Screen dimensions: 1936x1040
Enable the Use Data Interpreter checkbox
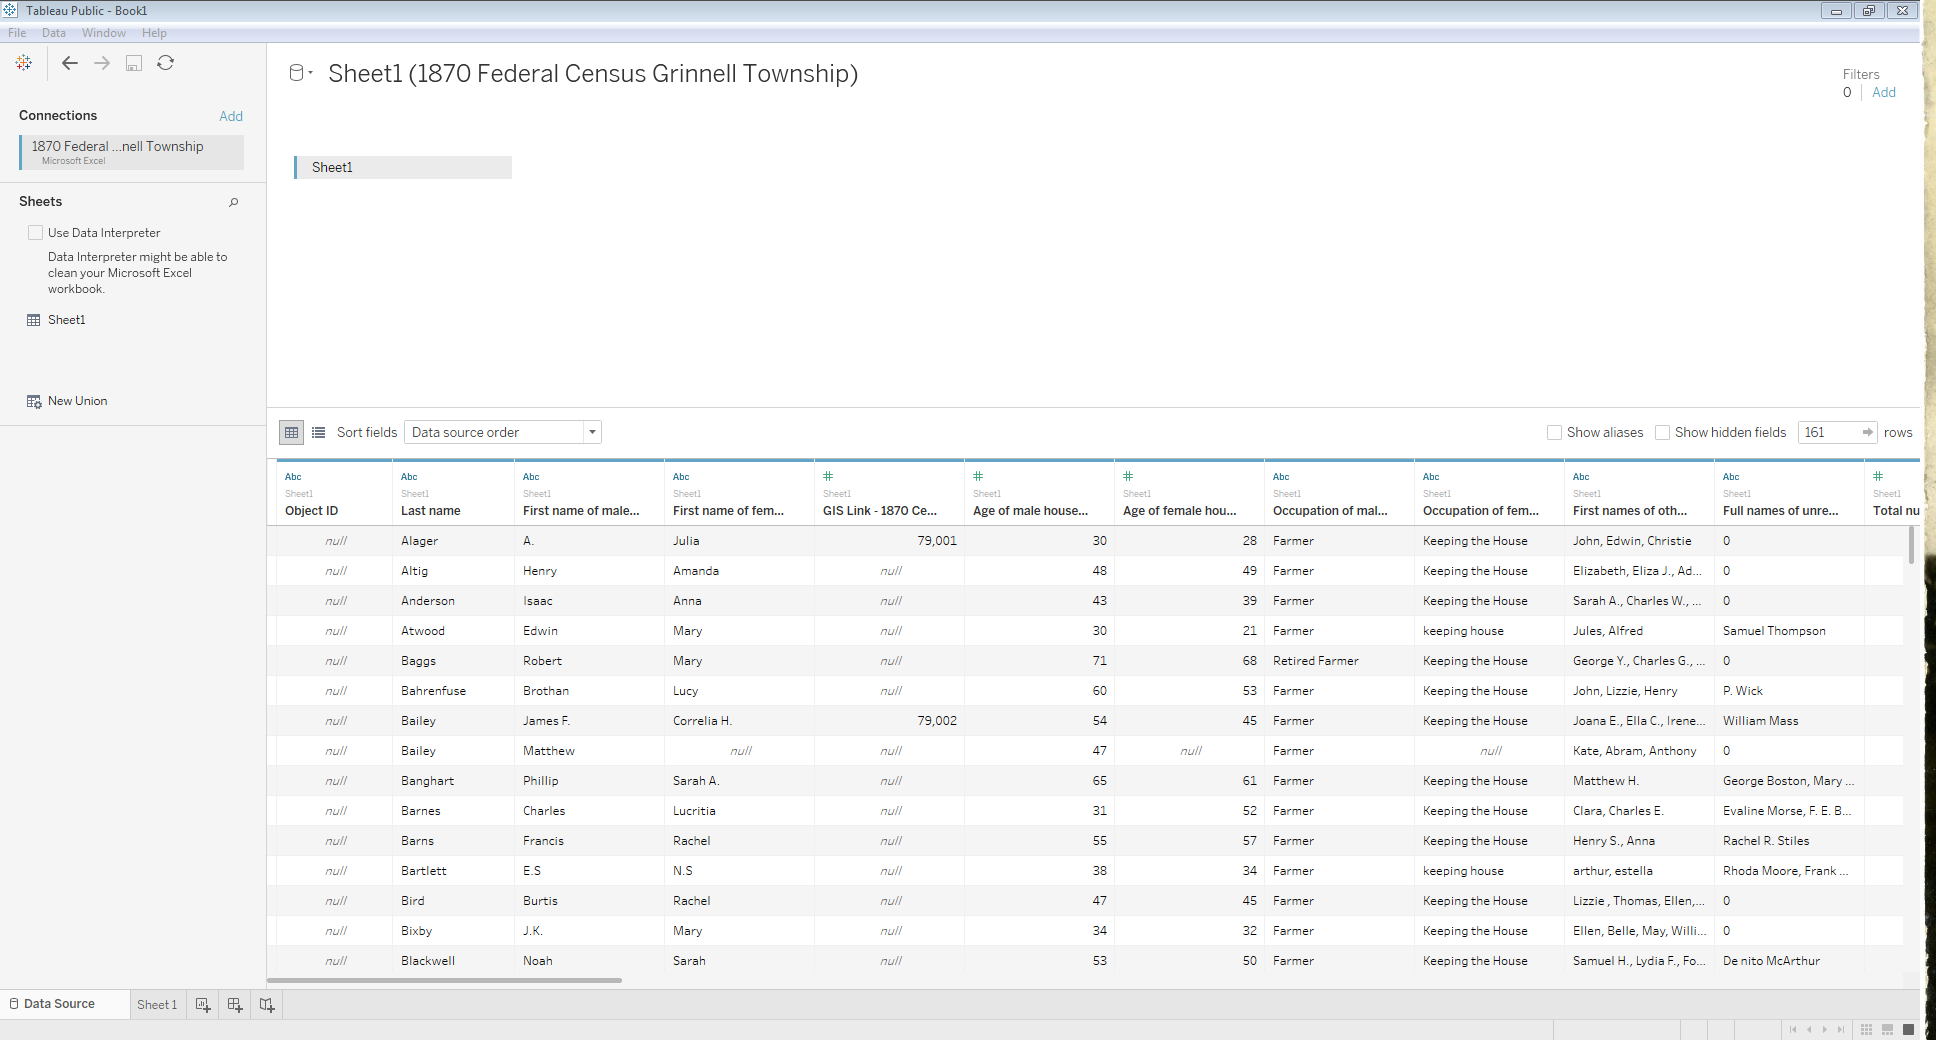(x=36, y=233)
